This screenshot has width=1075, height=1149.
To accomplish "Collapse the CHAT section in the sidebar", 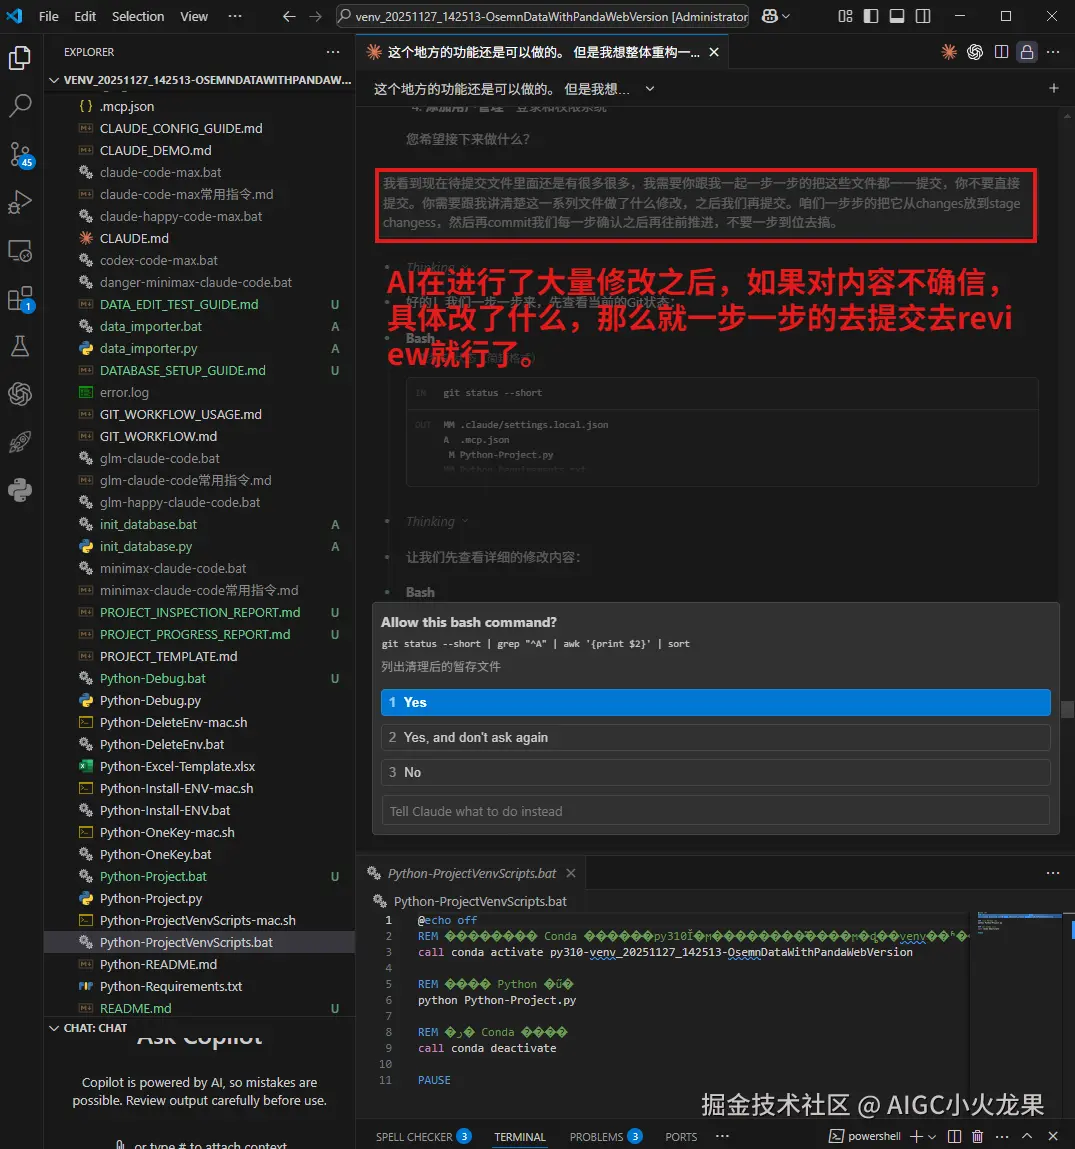I will 54,1027.
